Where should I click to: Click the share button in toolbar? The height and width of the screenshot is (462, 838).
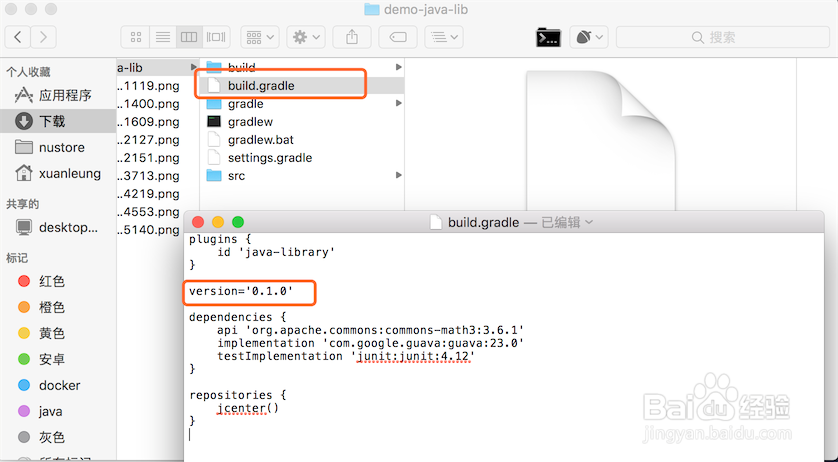(x=352, y=37)
